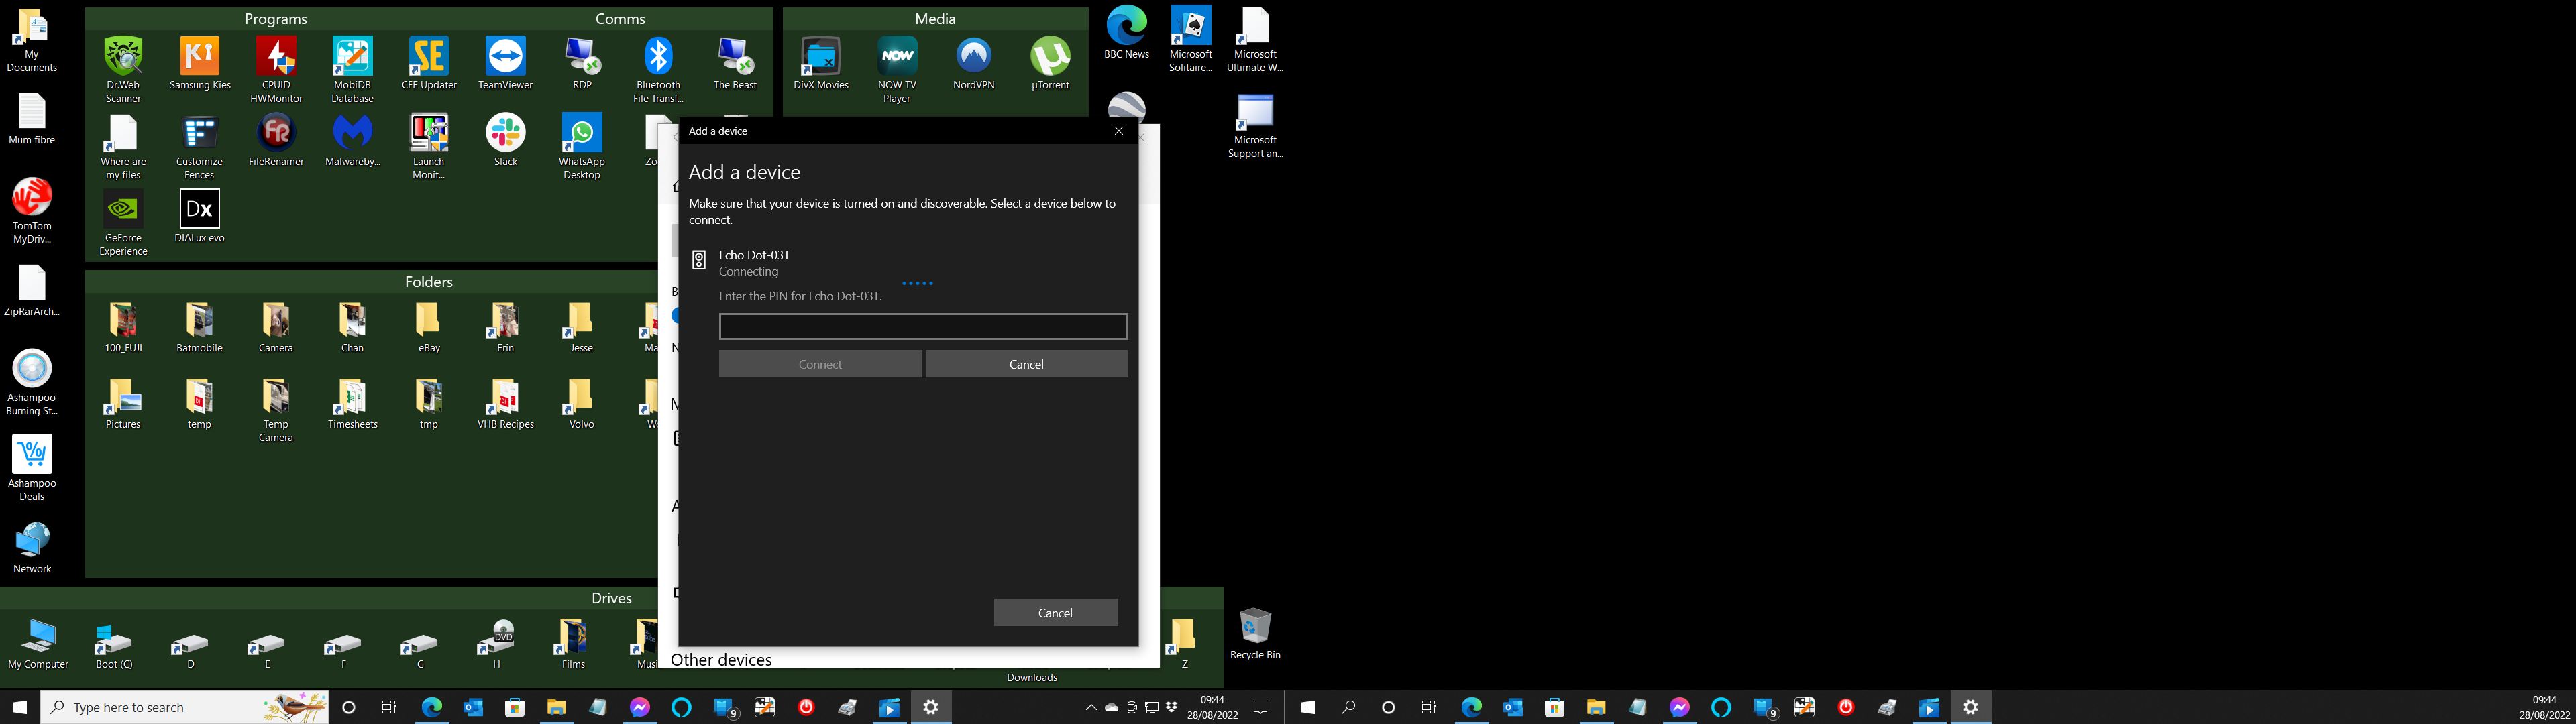Launch Malwarebytes from Programs fence
Viewport: 2576px width, 724px height.
(352, 134)
